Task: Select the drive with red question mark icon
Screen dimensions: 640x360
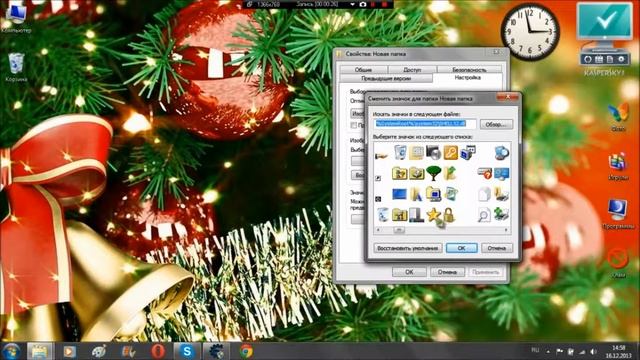Action: (x=484, y=173)
